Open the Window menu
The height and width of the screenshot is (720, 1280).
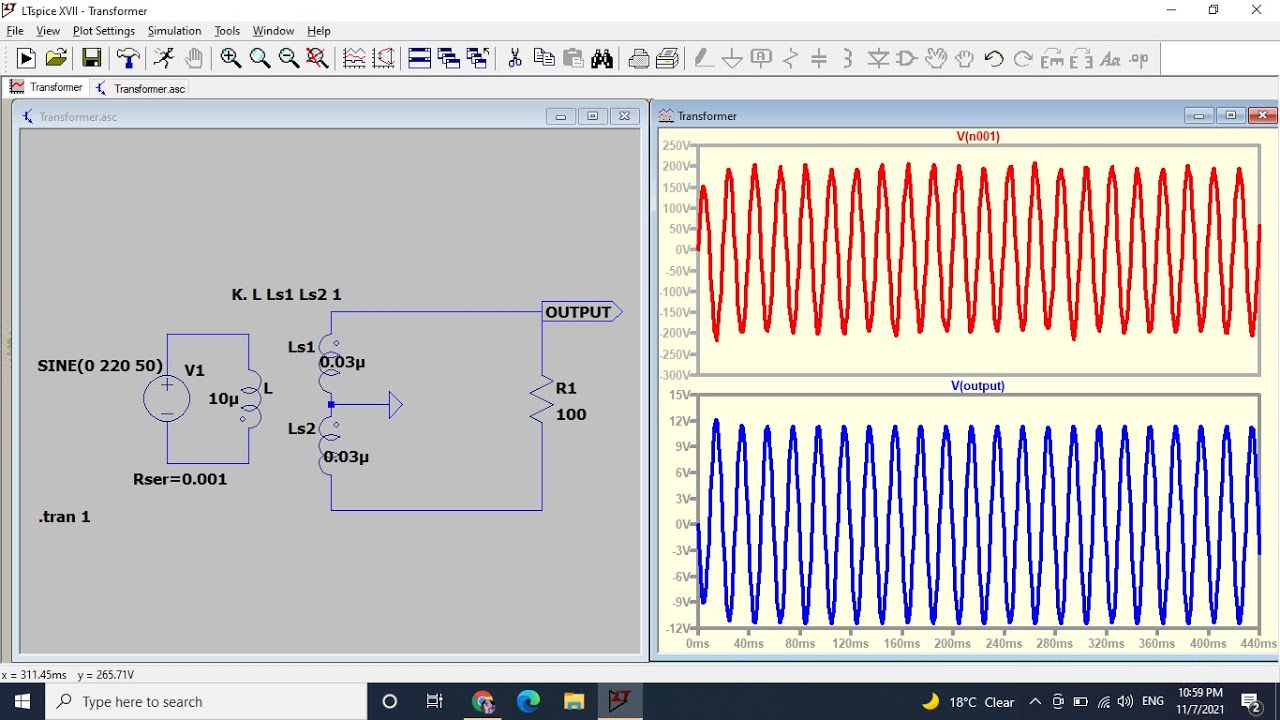pyautogui.click(x=273, y=31)
